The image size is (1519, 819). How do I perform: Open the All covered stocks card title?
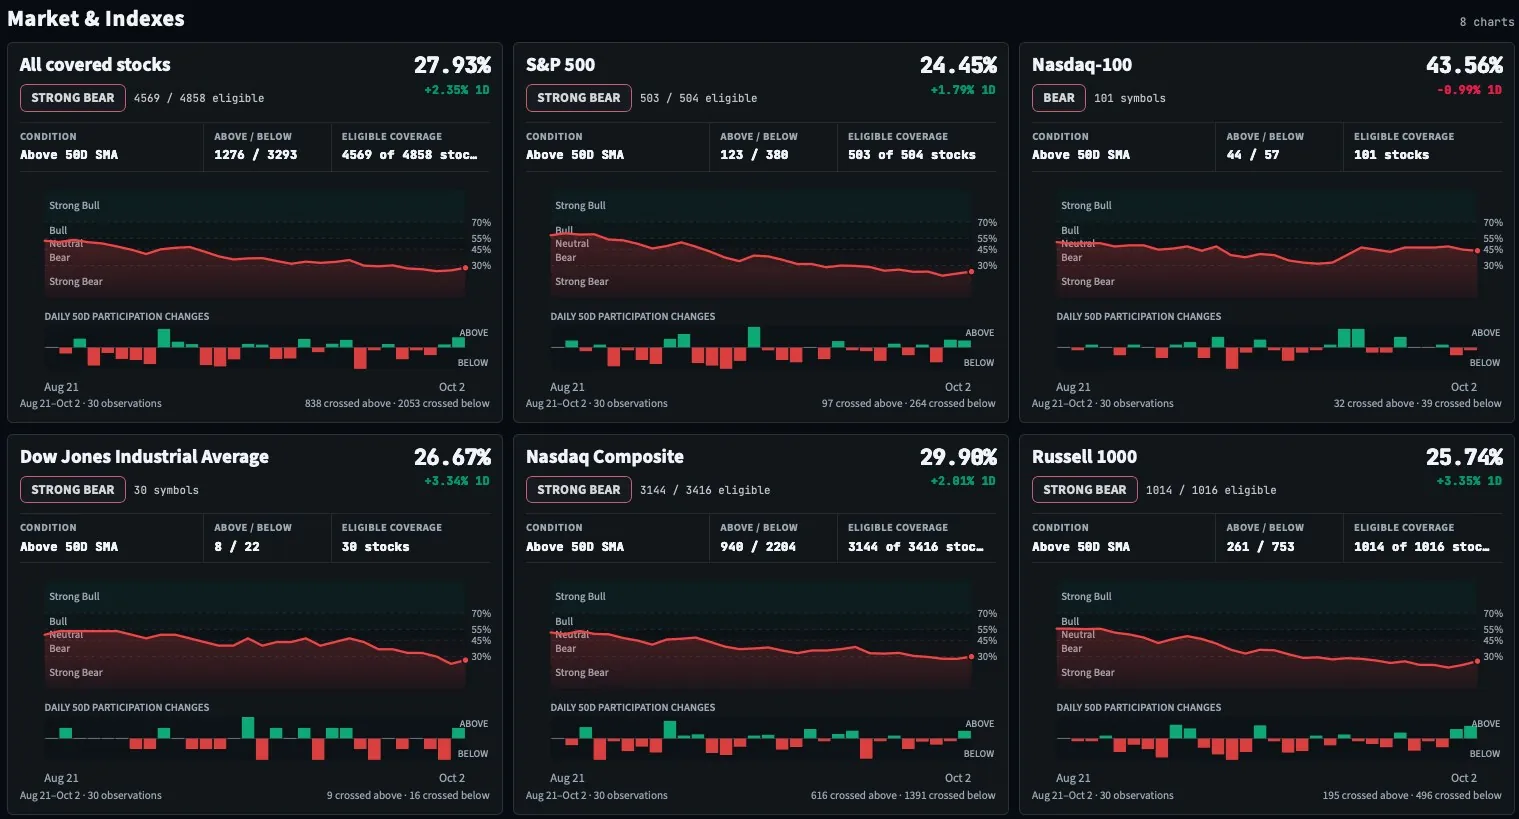95,65
